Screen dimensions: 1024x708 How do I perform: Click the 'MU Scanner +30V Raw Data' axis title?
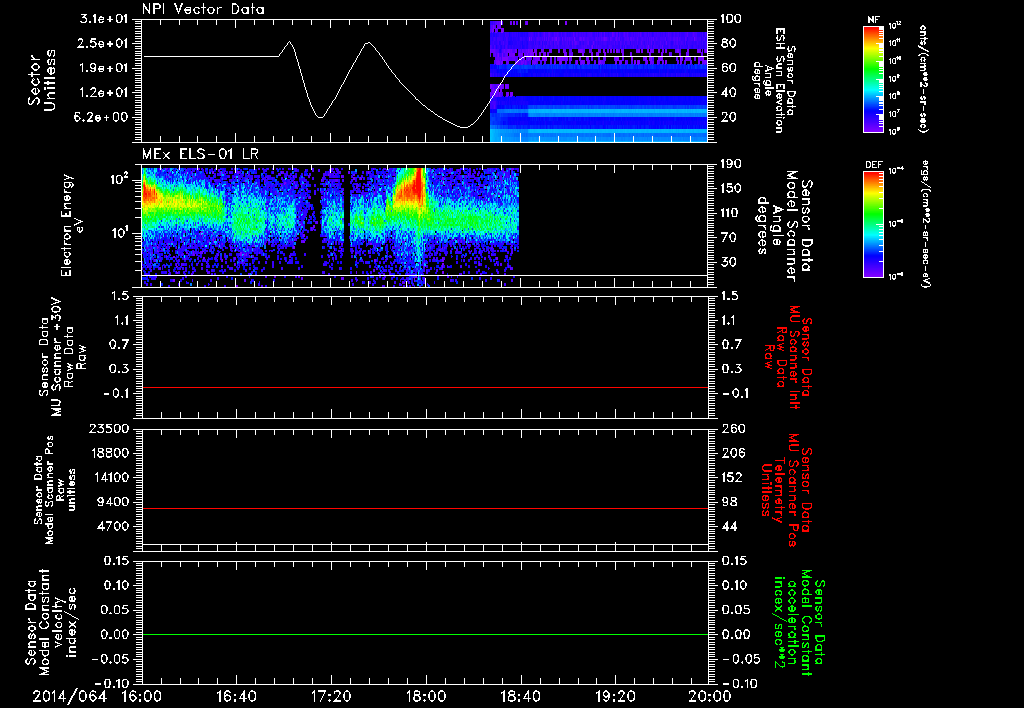tap(63, 356)
